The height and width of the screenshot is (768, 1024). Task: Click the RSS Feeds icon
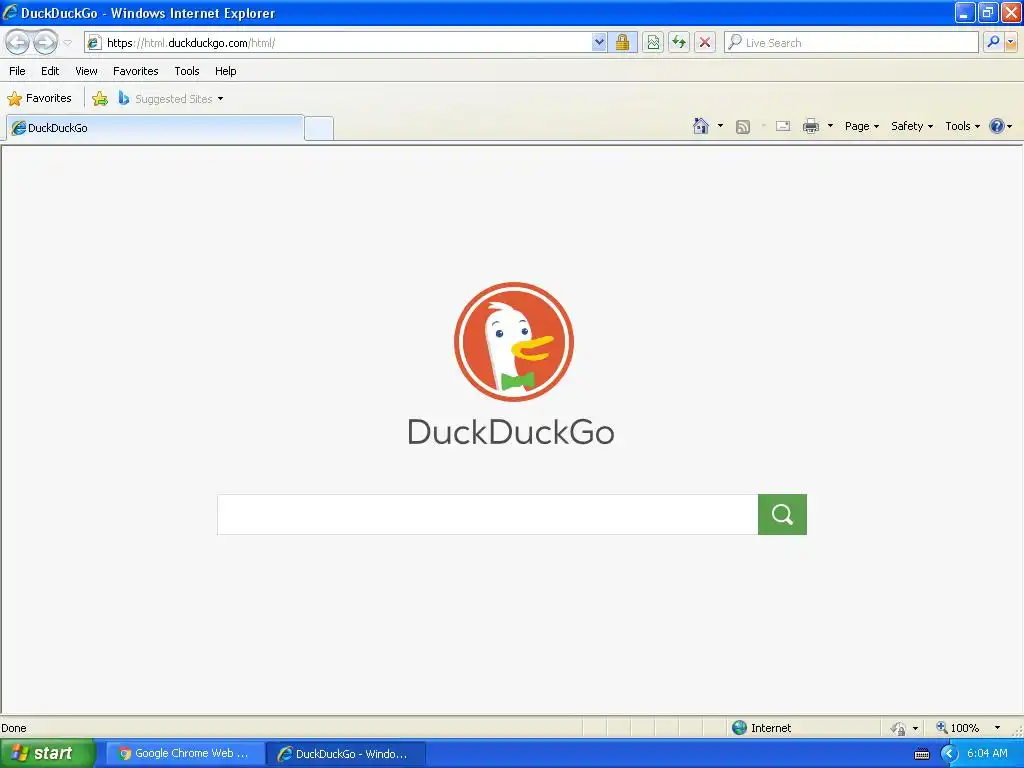743,127
